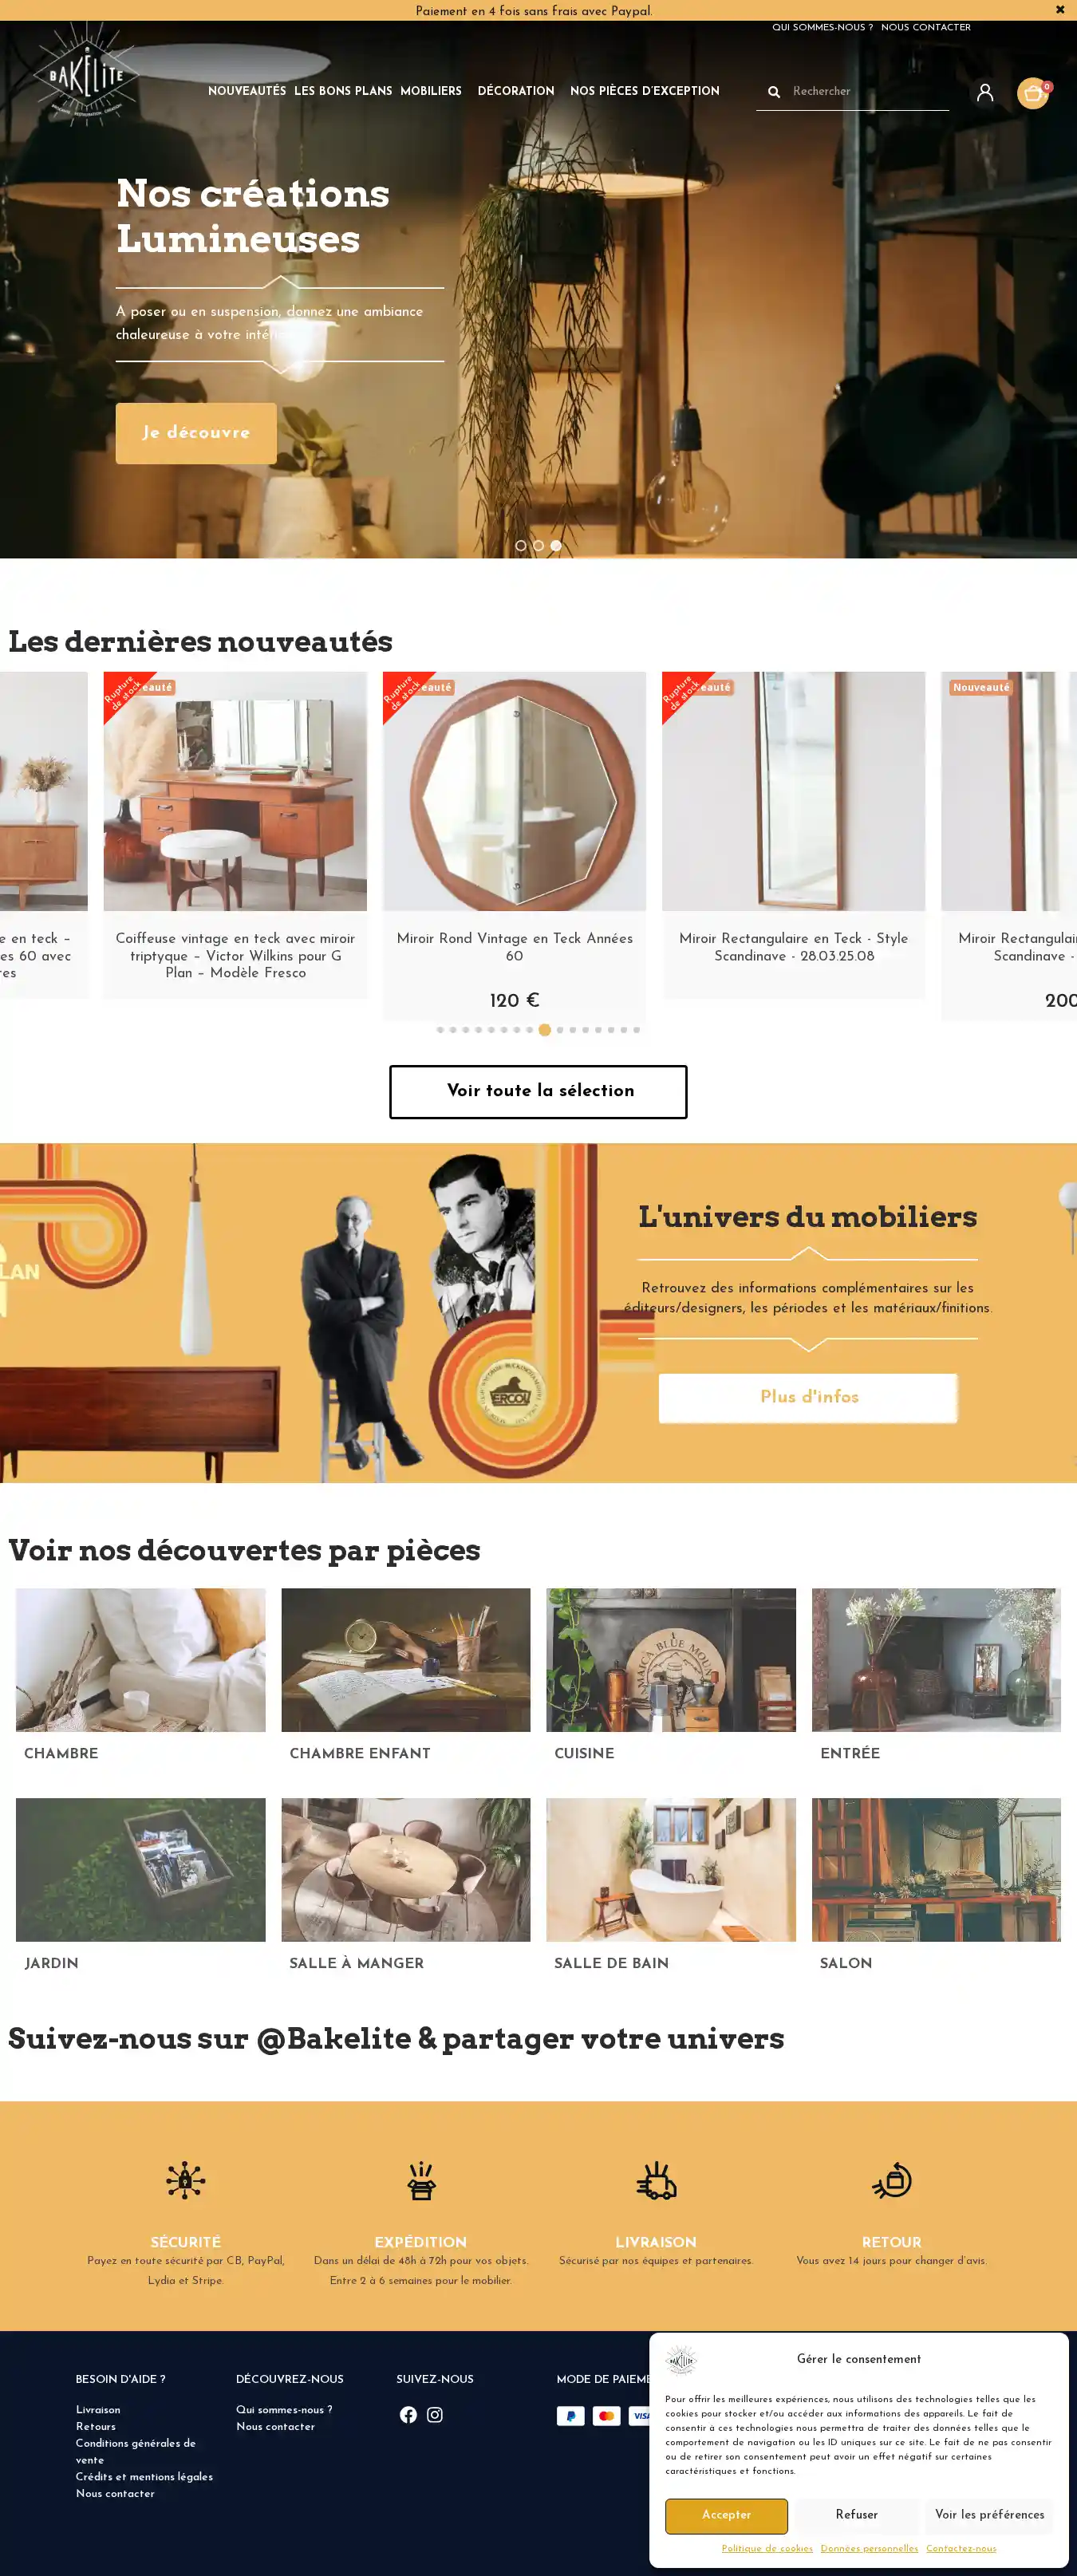Select the highlighted product carousel dot
The image size is (1077, 2576).
coord(545,1030)
